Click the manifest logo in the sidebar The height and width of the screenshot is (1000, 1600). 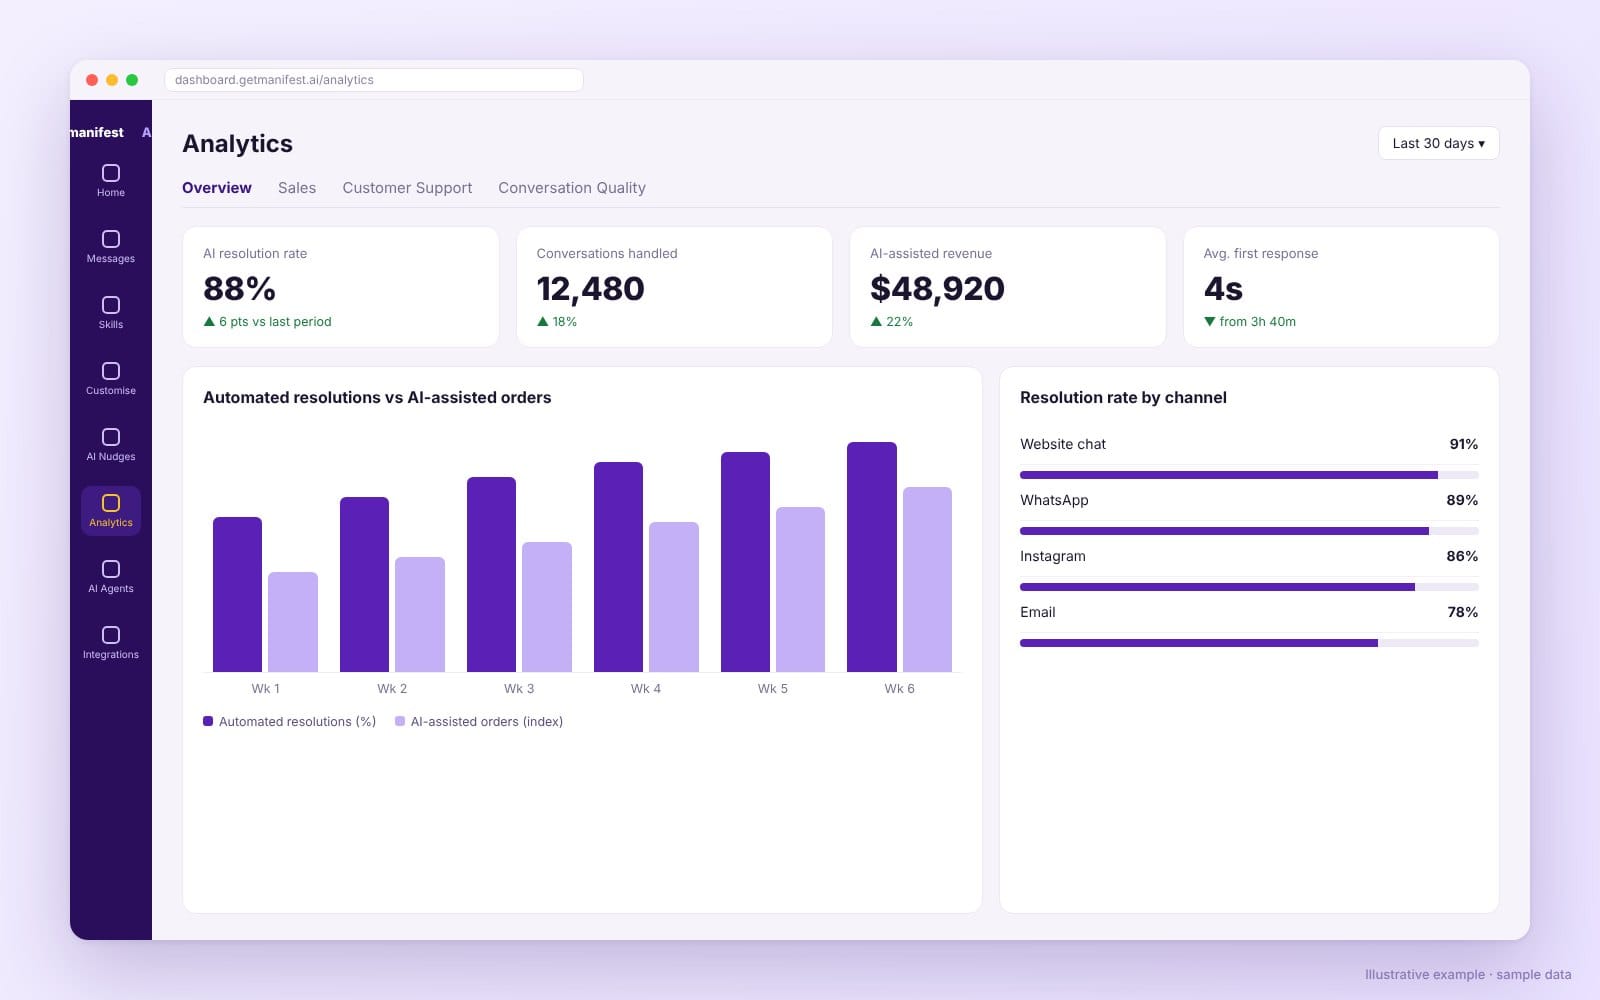coord(97,132)
